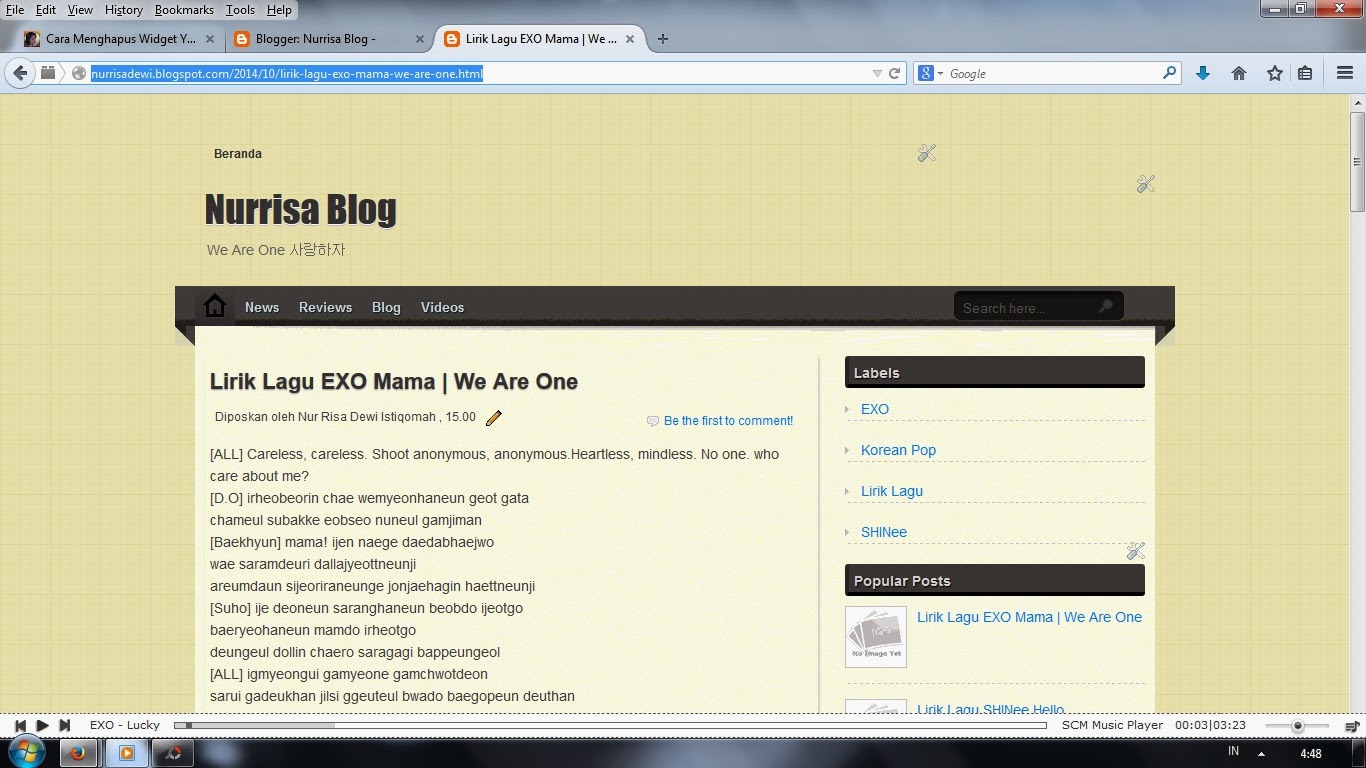Open the Windows Start button
The height and width of the screenshot is (768, 1366).
point(26,752)
